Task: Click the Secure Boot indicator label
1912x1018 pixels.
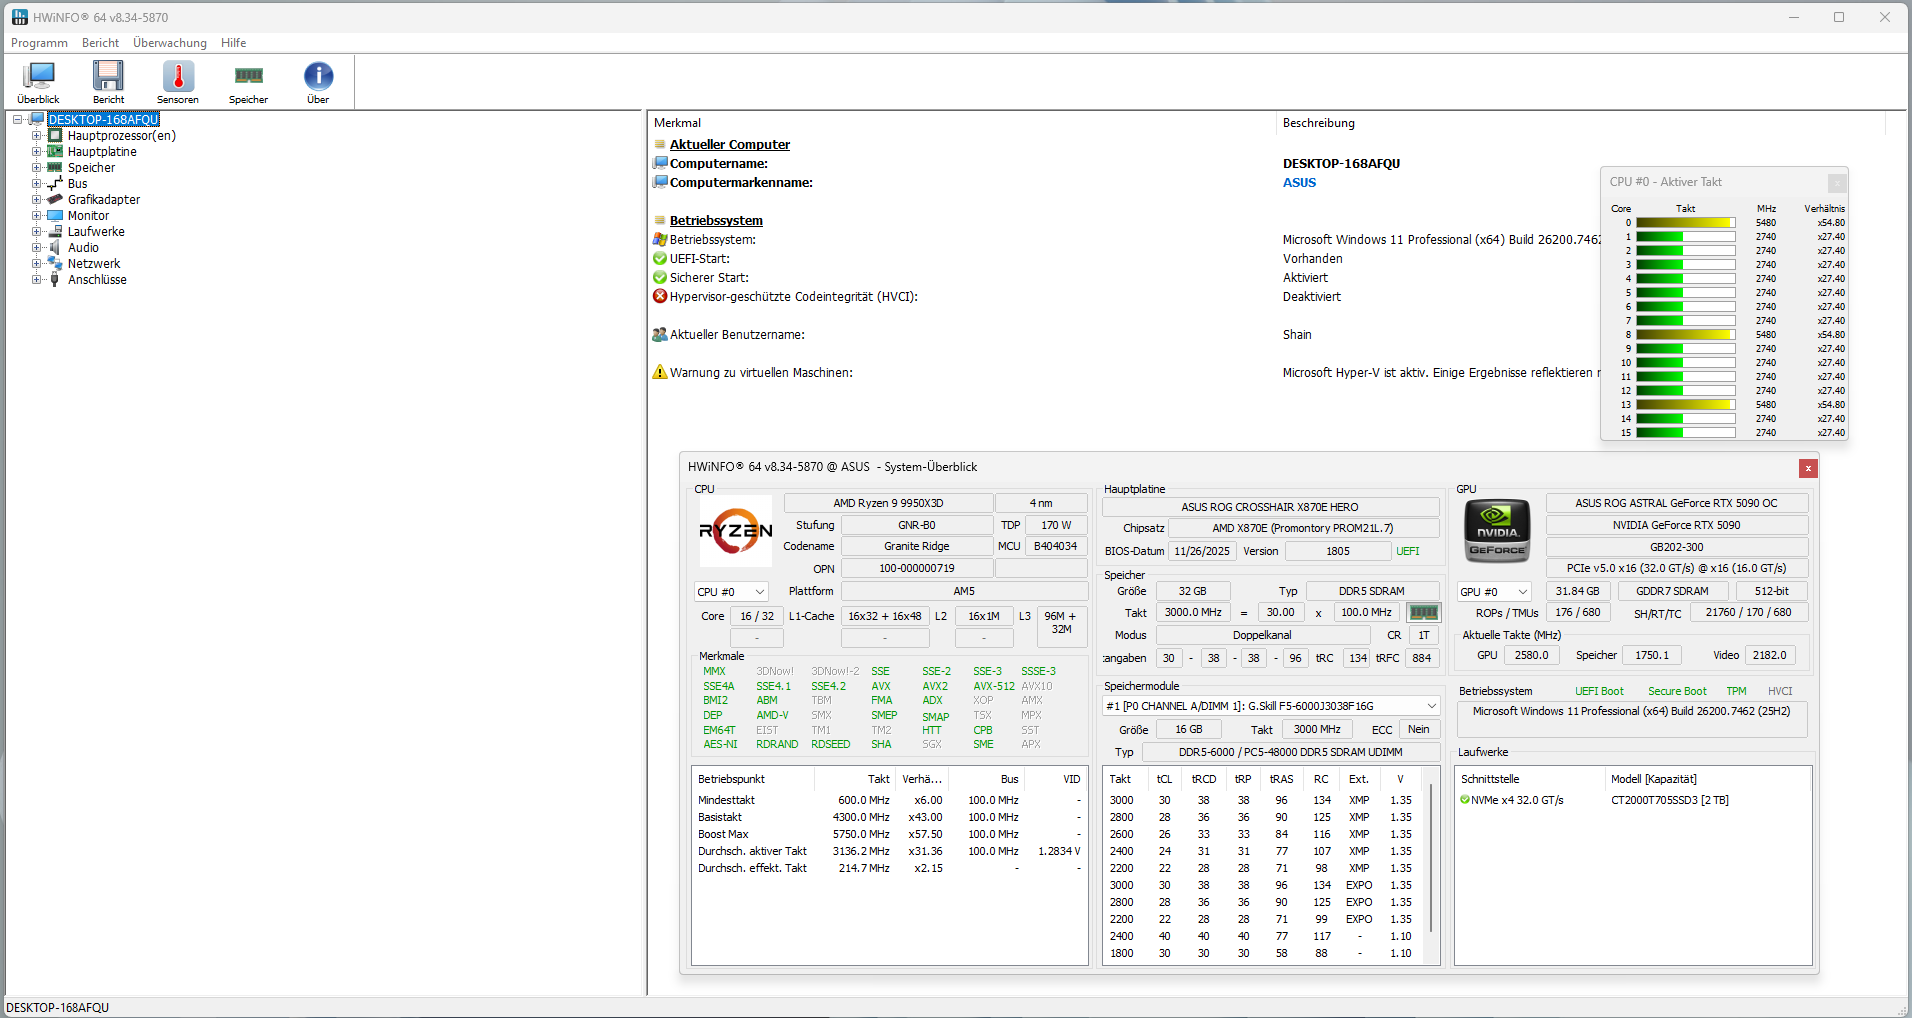Action: (x=1677, y=691)
